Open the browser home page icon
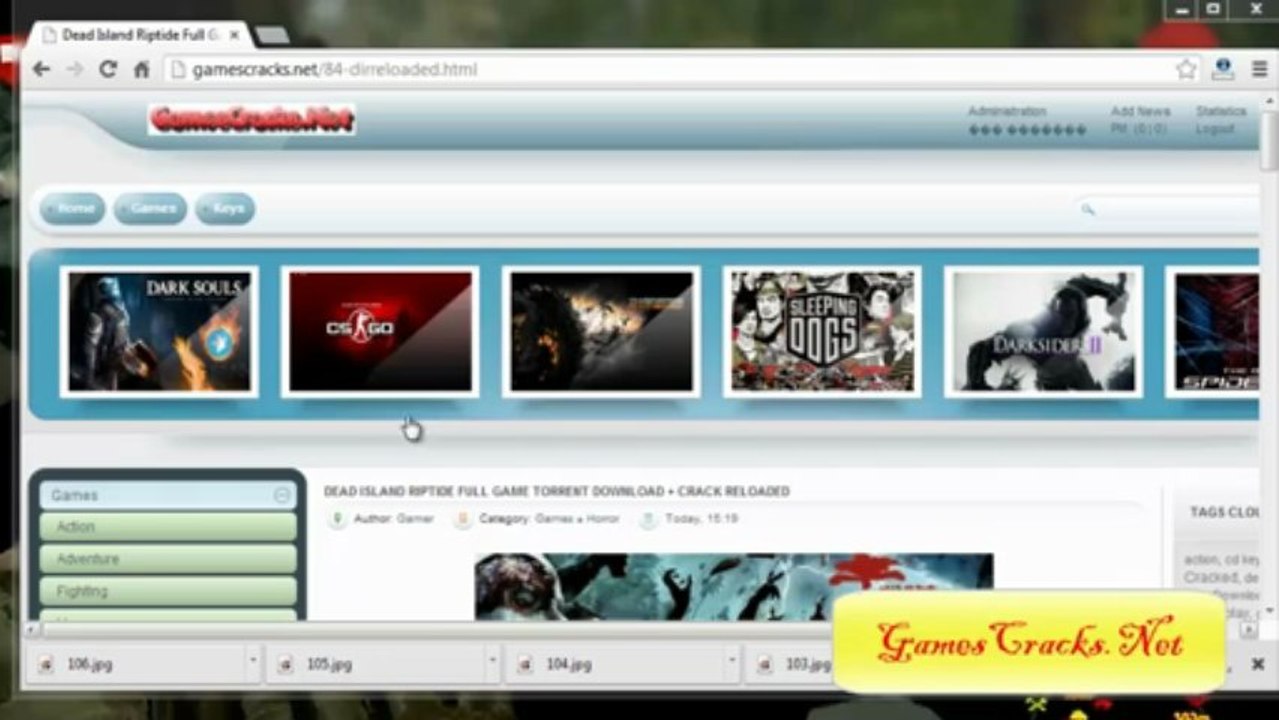Image resolution: width=1279 pixels, height=720 pixels. tap(141, 69)
